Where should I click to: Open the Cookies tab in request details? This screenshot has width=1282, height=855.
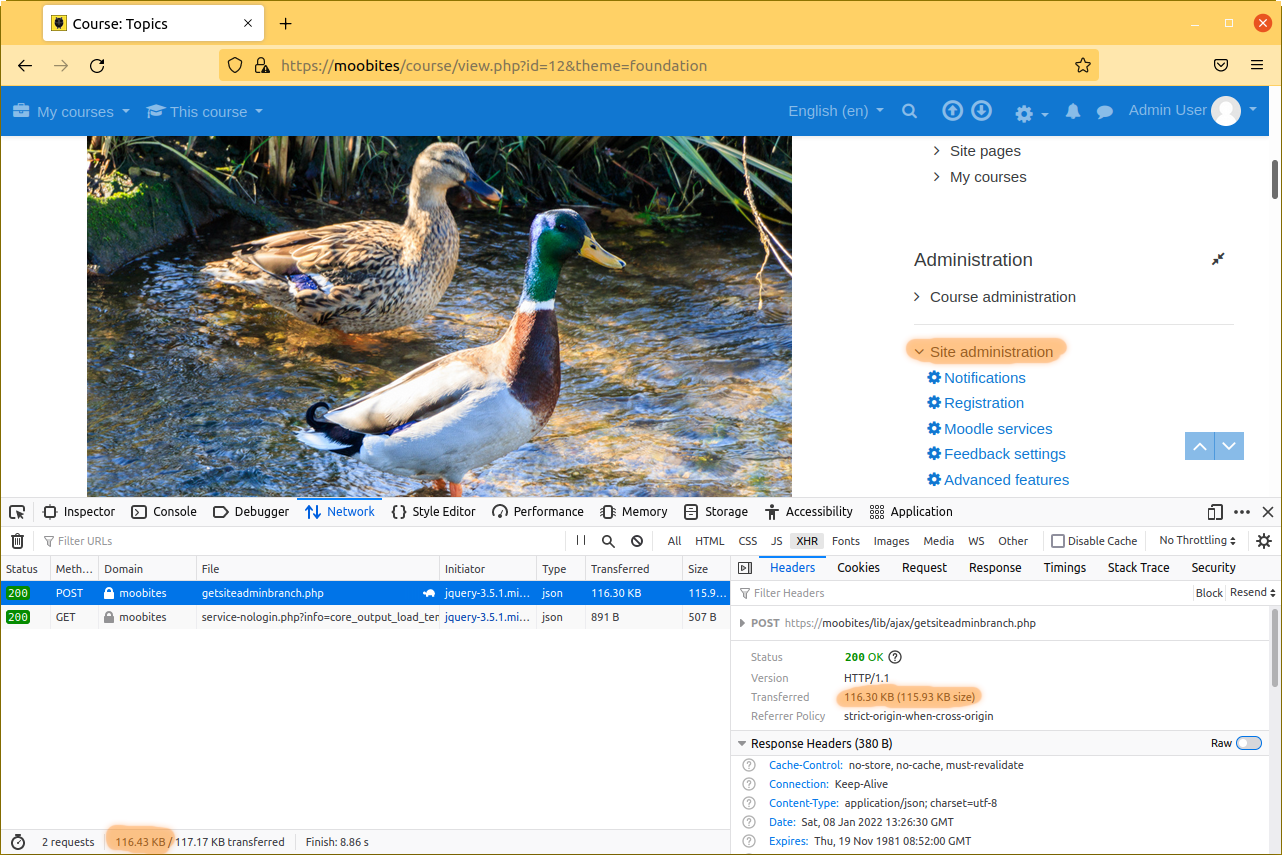(859, 568)
